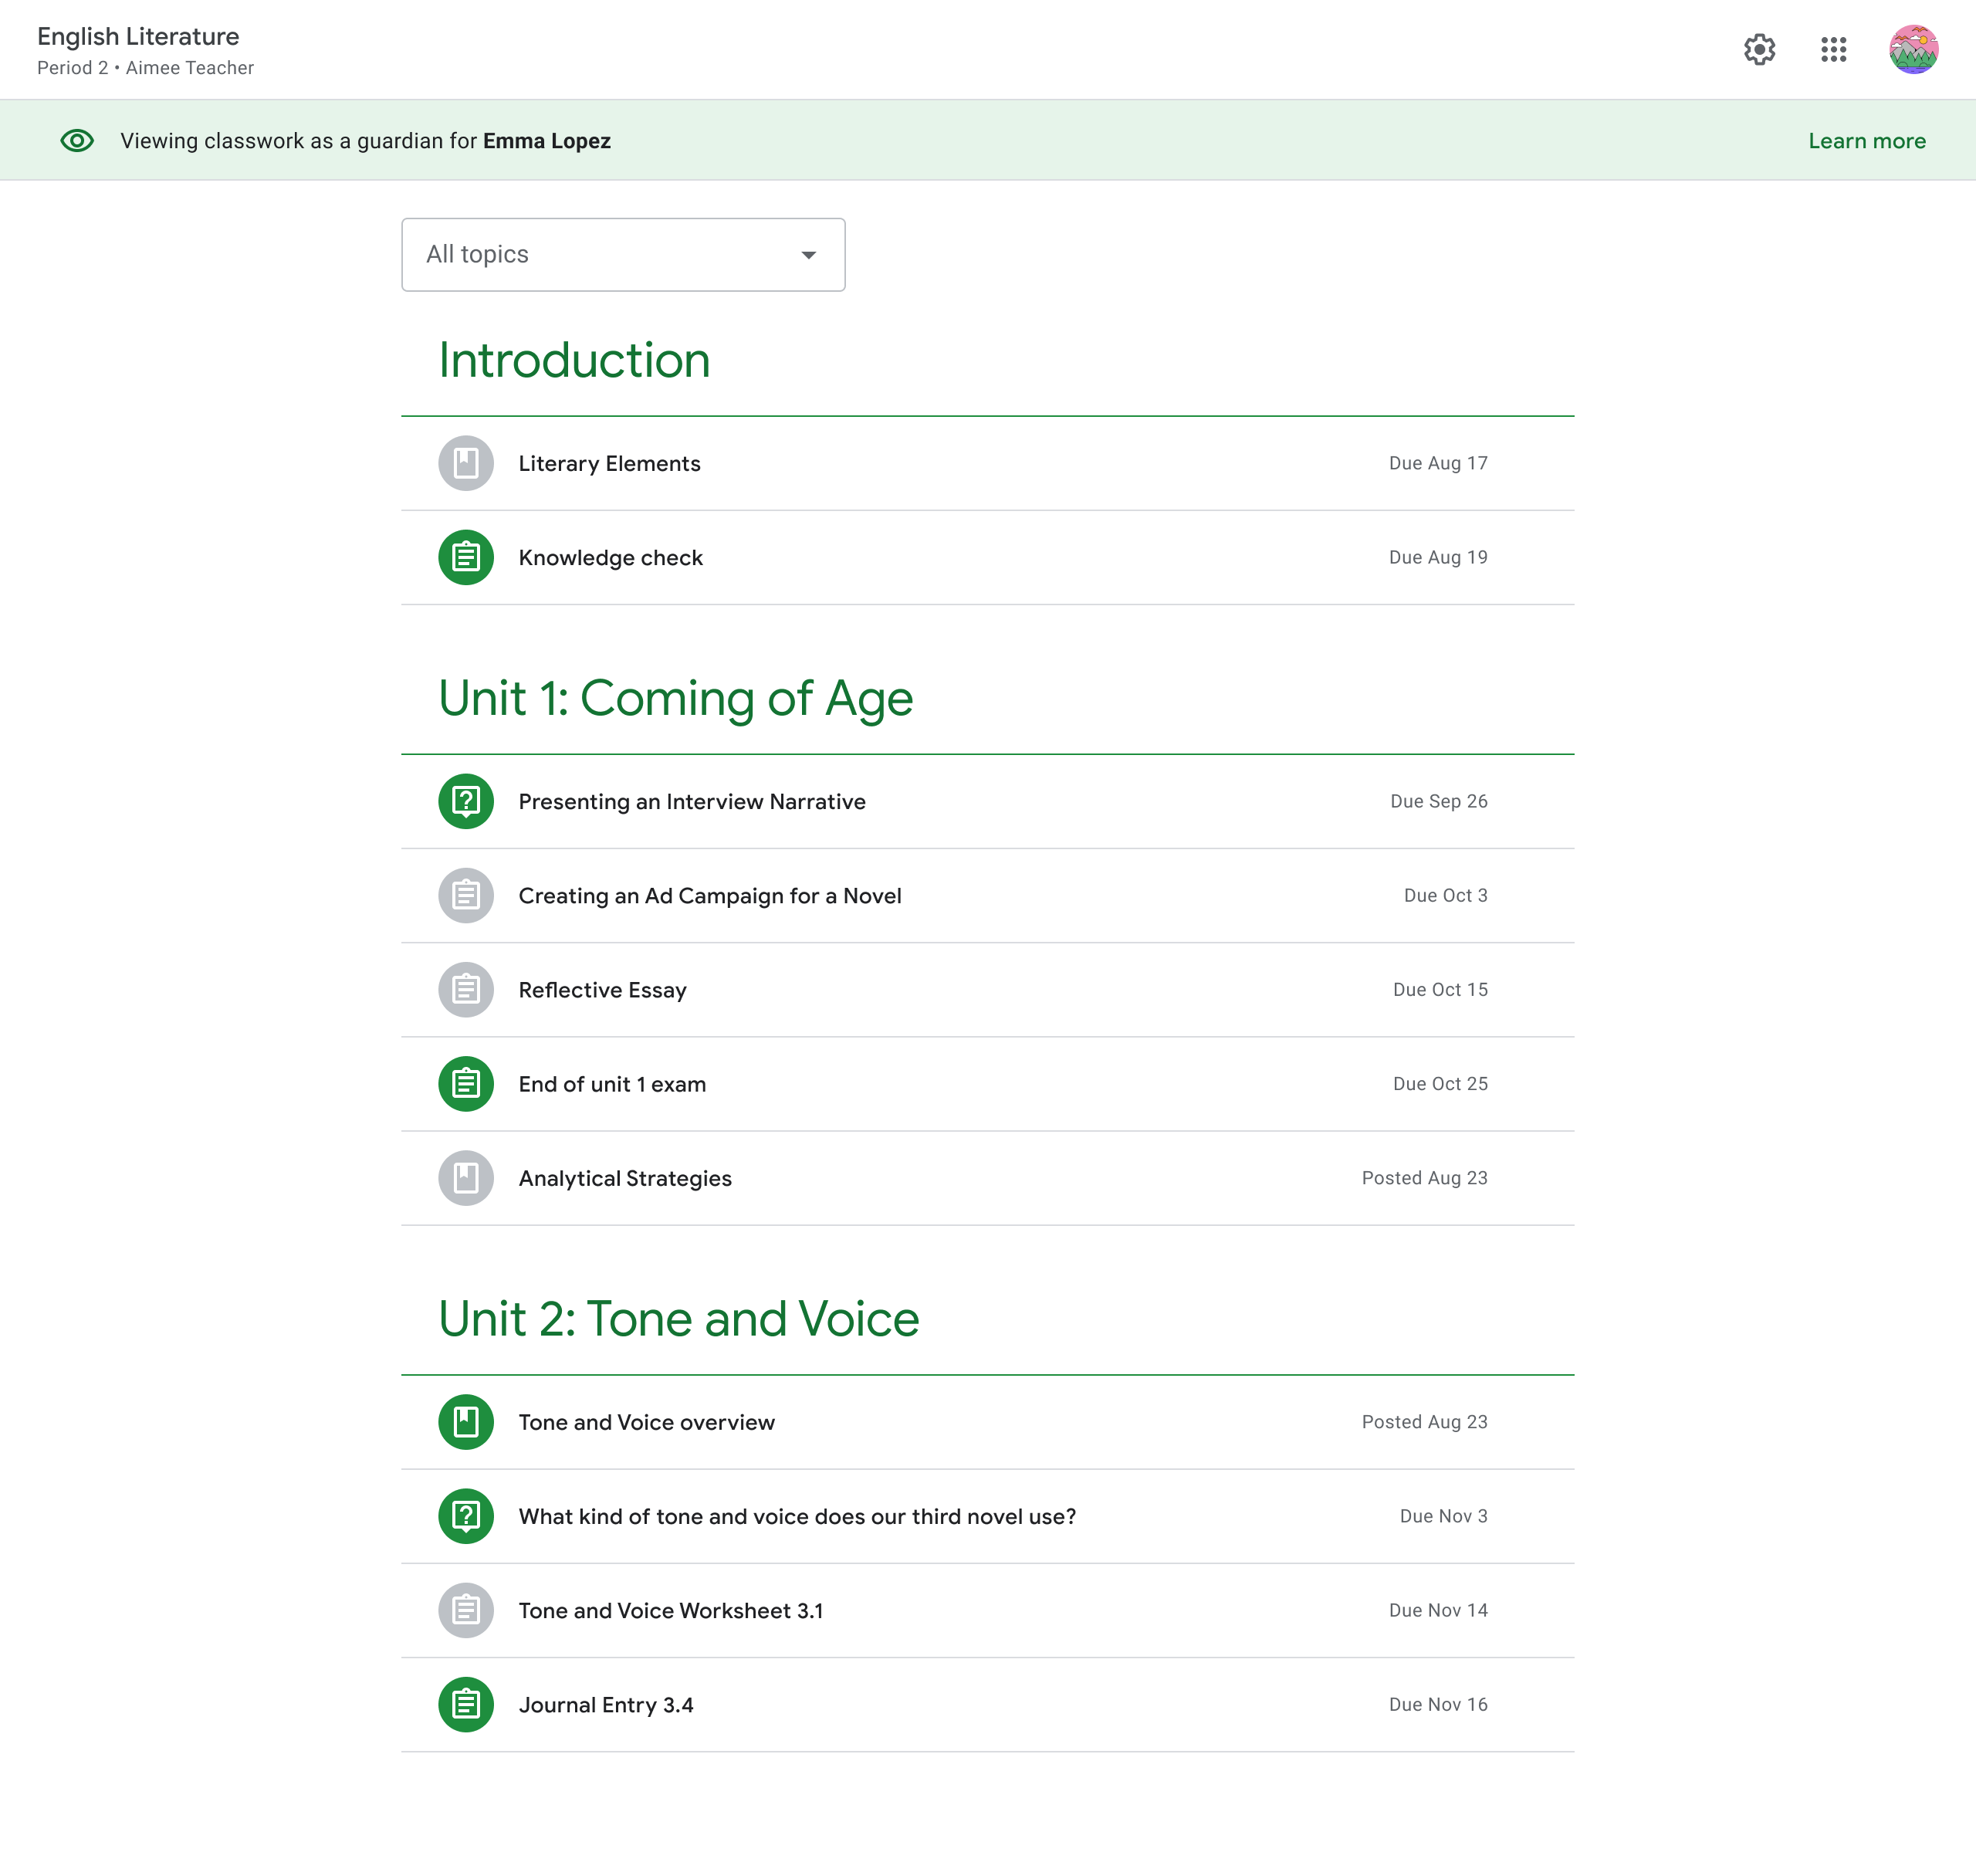Click the Analytical Strategies material icon
Viewport: 1976px width, 1876px height.
coord(466,1178)
